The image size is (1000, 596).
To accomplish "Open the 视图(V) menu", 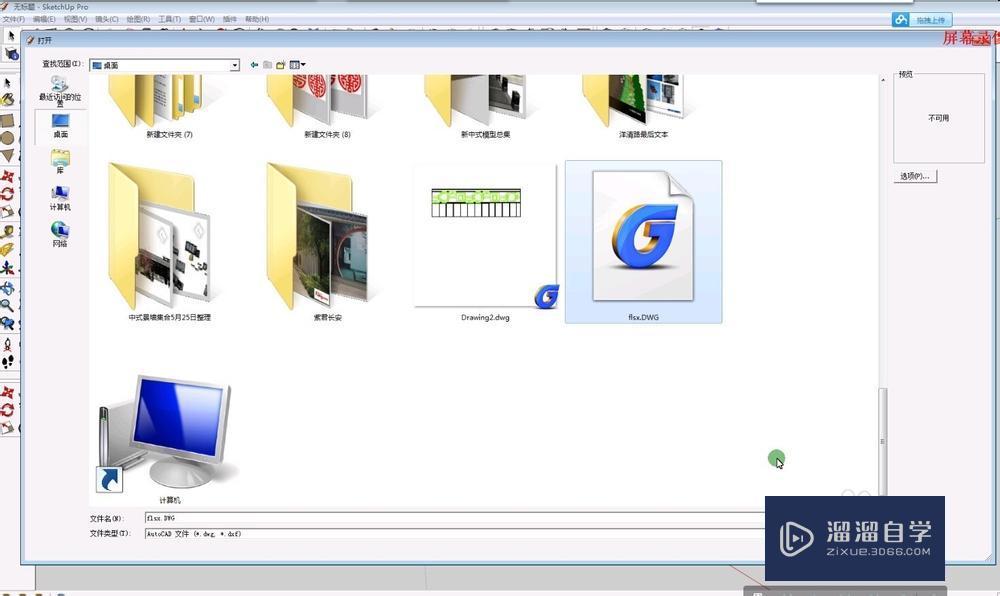I will pyautogui.click(x=75, y=19).
